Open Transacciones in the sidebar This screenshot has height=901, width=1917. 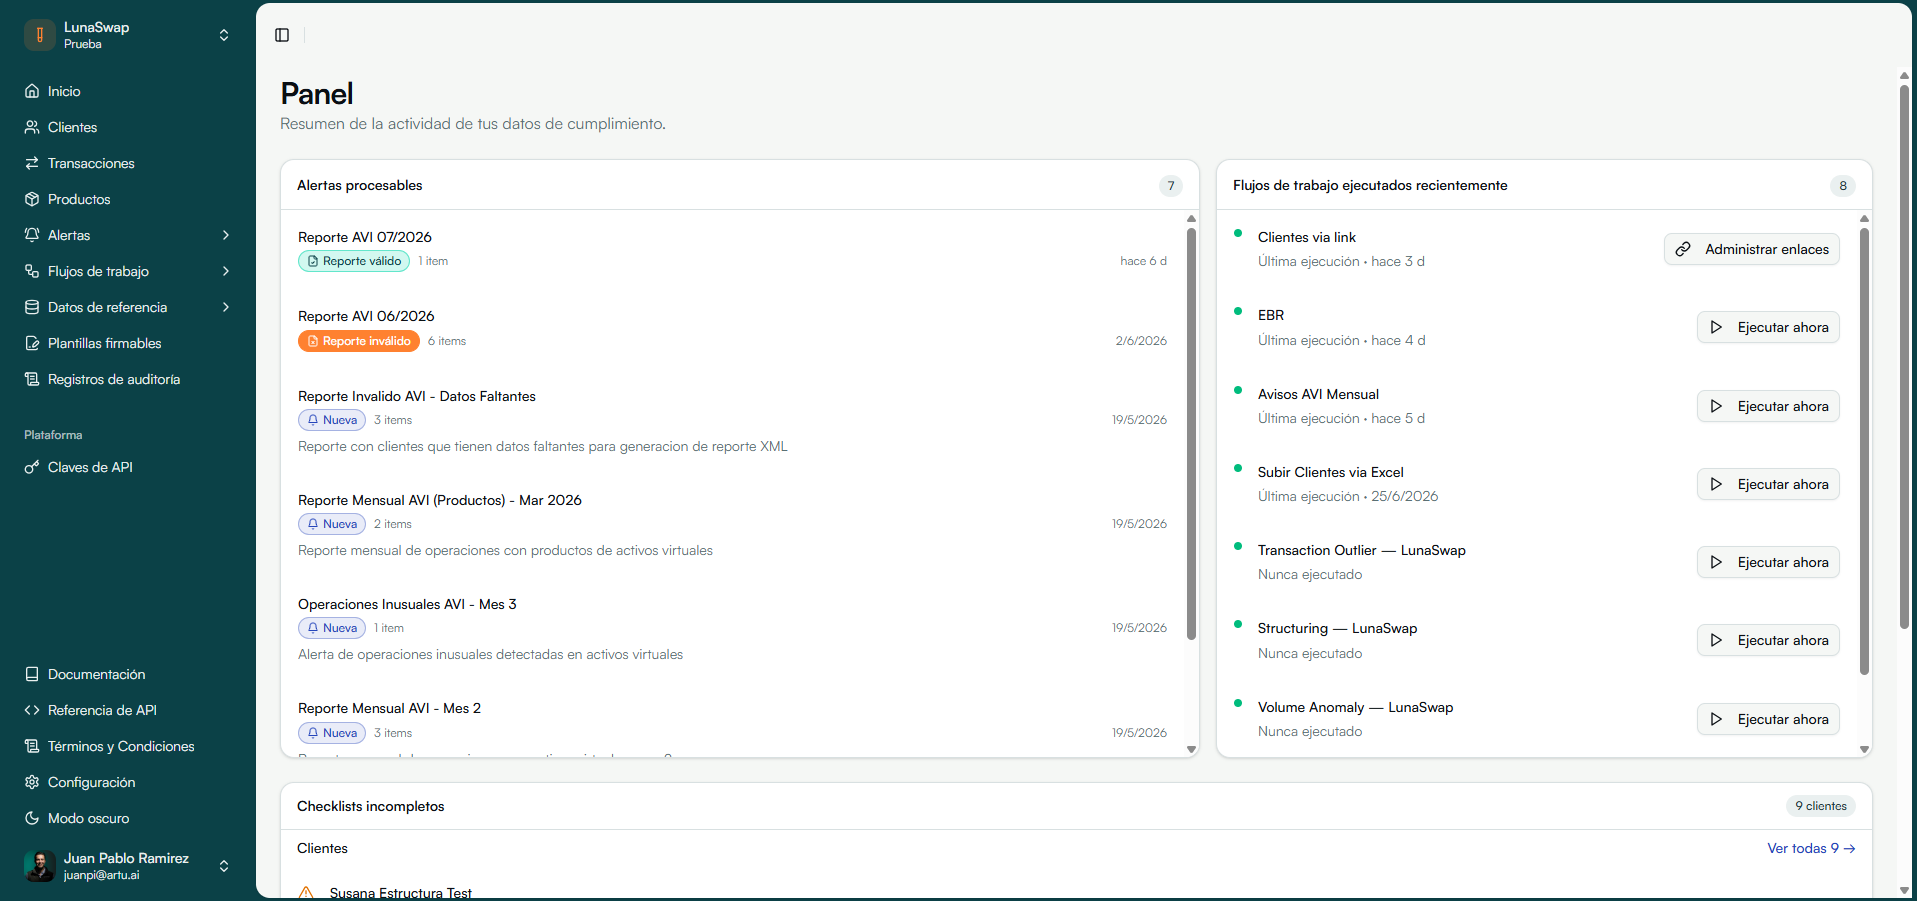(128, 163)
